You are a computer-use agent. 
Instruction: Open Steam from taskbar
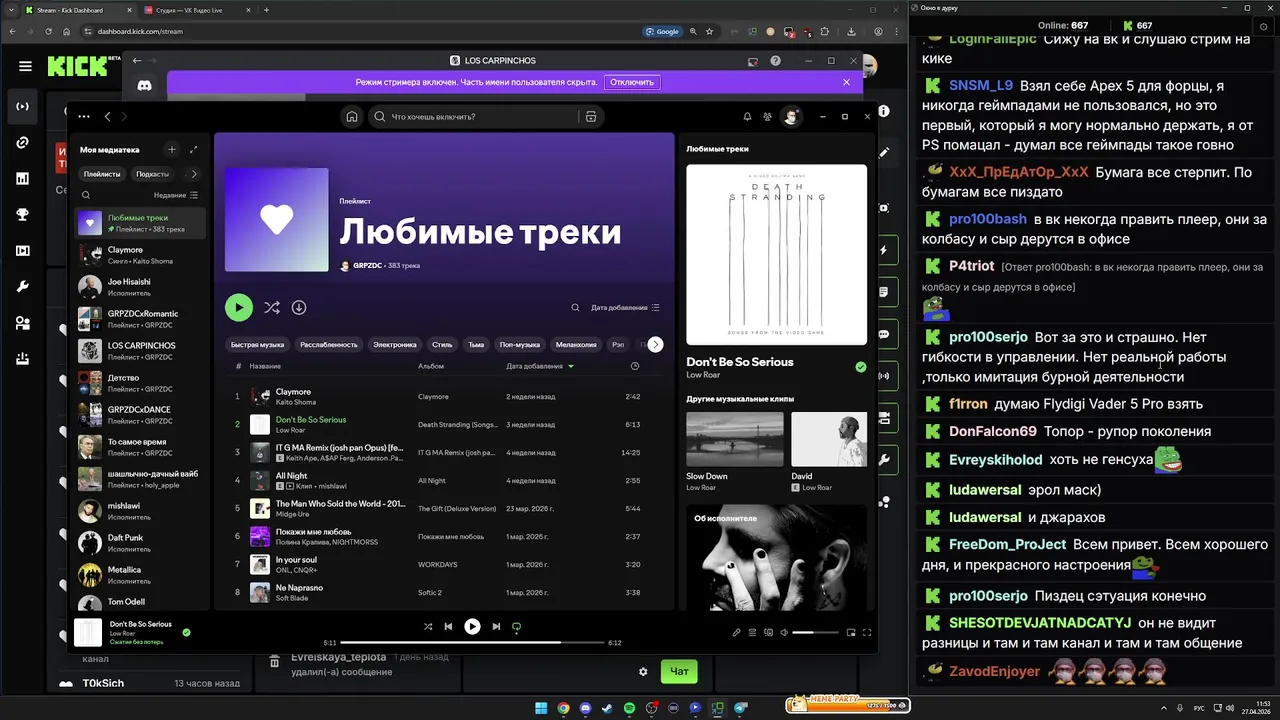[x=607, y=708]
